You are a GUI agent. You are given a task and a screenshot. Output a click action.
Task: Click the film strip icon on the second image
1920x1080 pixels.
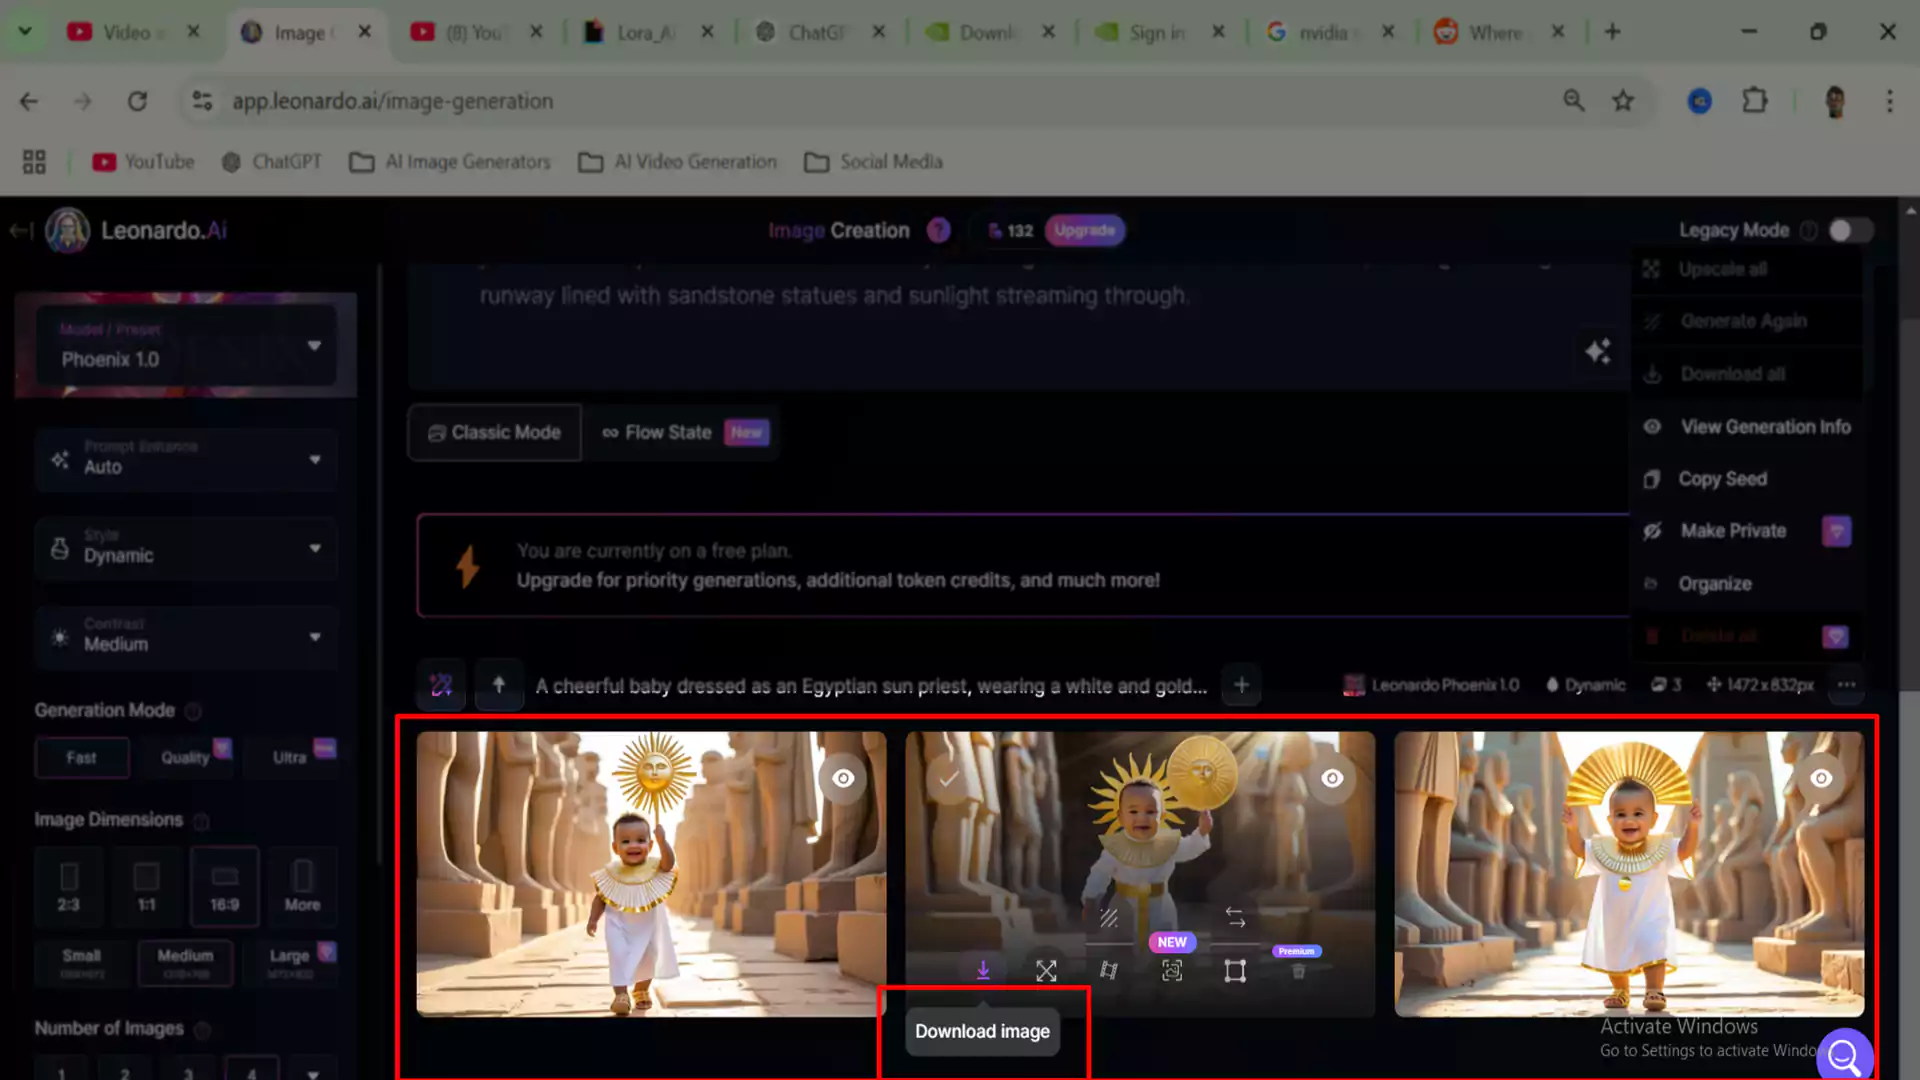pyautogui.click(x=1109, y=970)
